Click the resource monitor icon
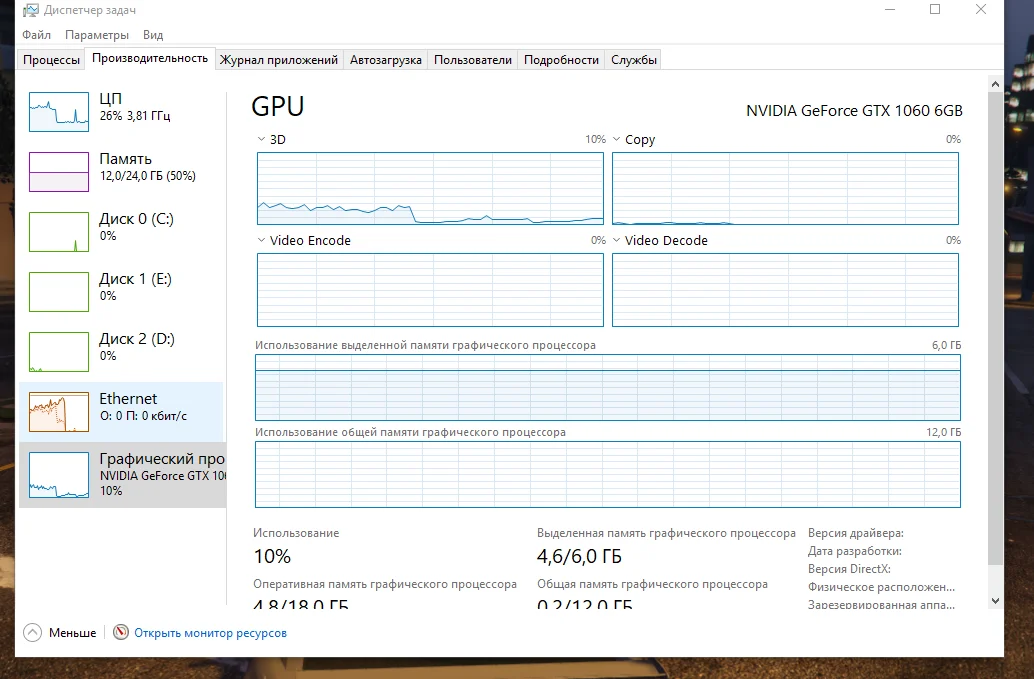The height and width of the screenshot is (679, 1034). (121, 633)
